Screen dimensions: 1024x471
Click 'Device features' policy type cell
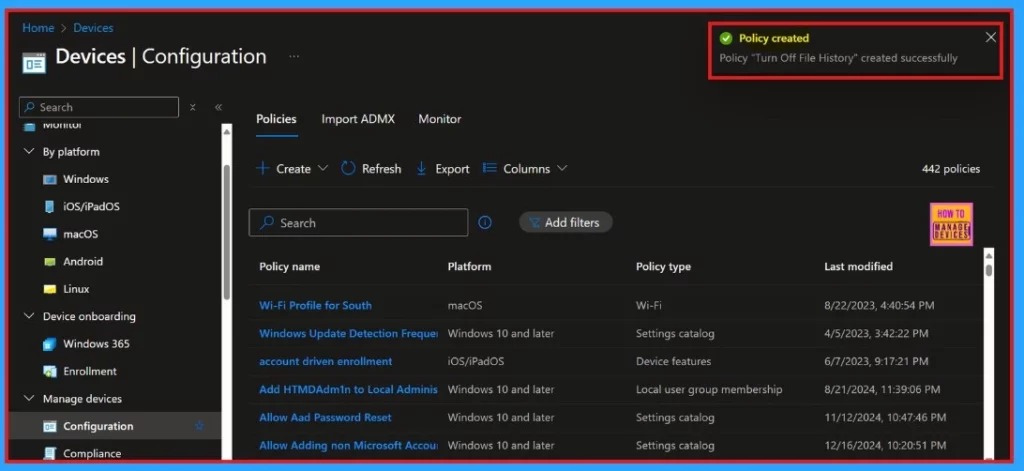point(673,361)
